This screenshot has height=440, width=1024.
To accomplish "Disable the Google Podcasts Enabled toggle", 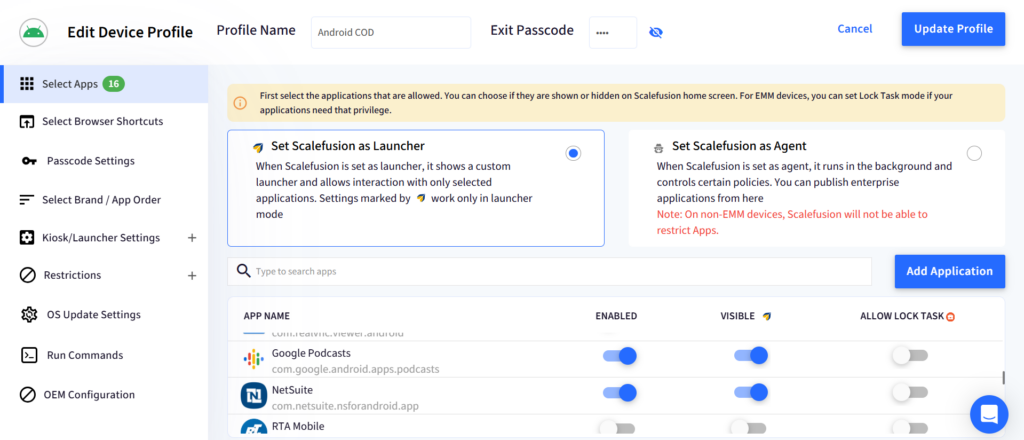I will 619,356.
